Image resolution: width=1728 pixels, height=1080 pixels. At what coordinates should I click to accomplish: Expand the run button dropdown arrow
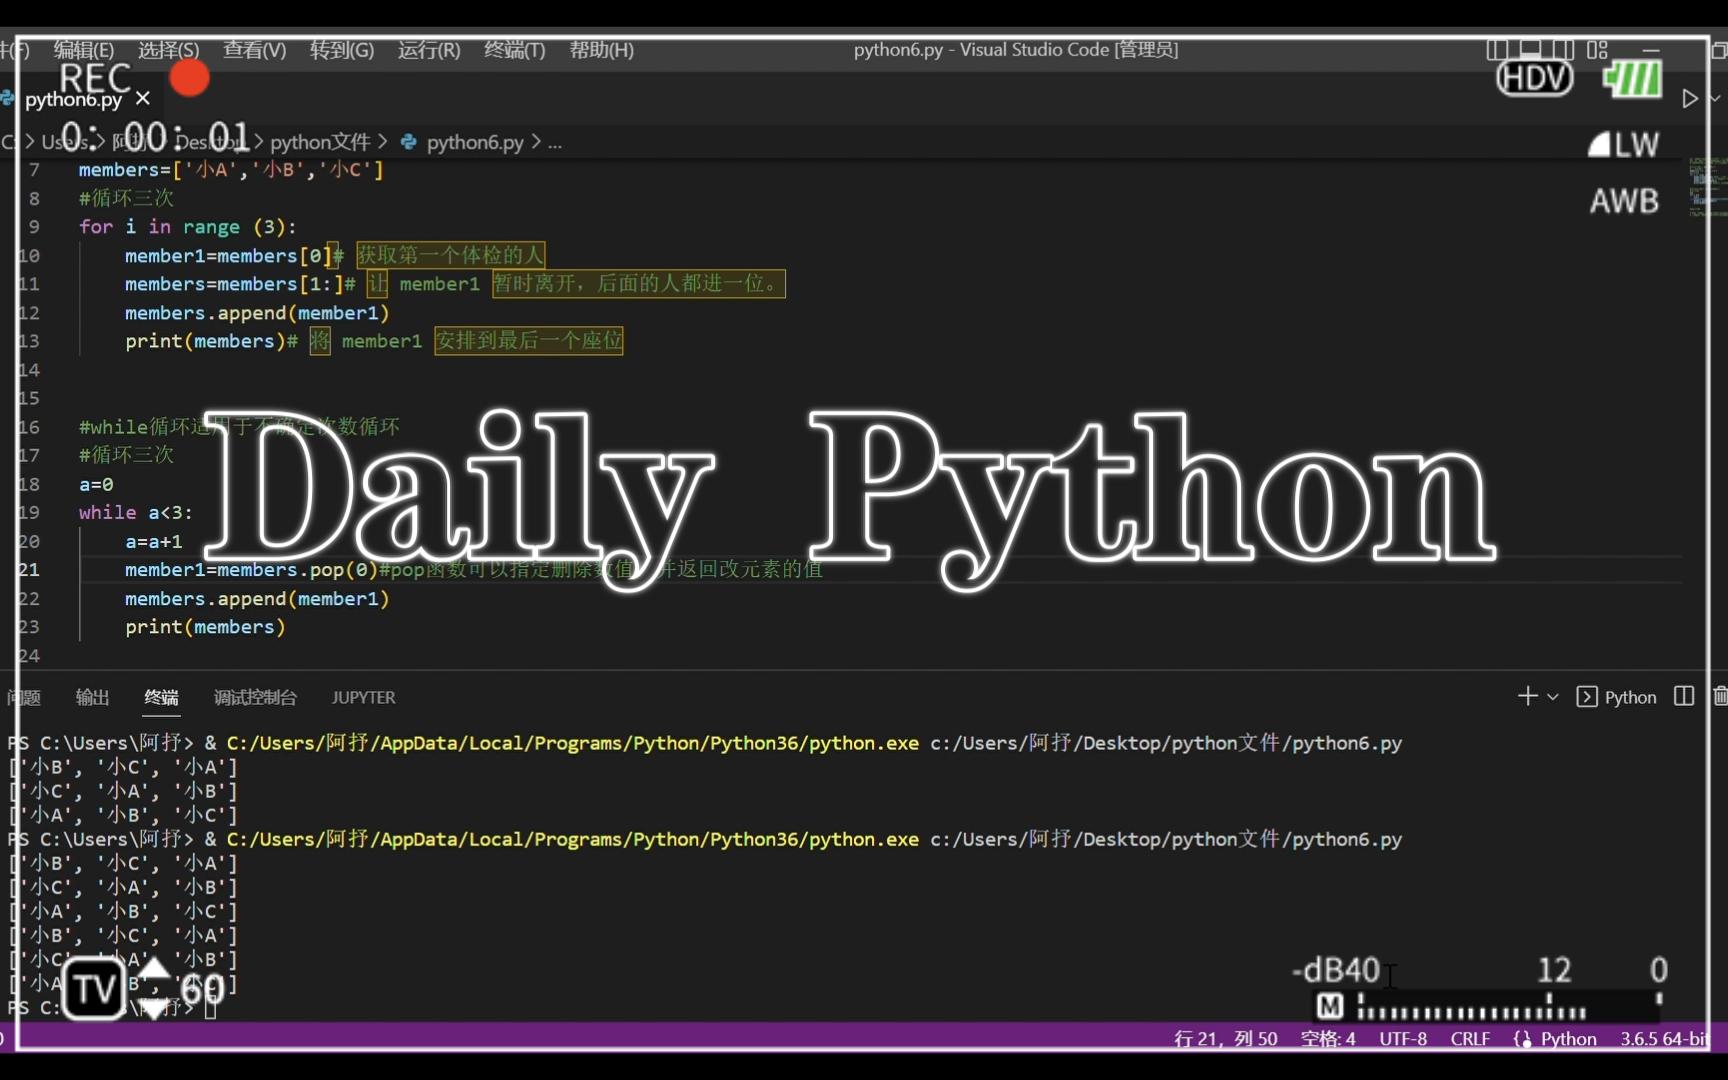coord(1714,99)
